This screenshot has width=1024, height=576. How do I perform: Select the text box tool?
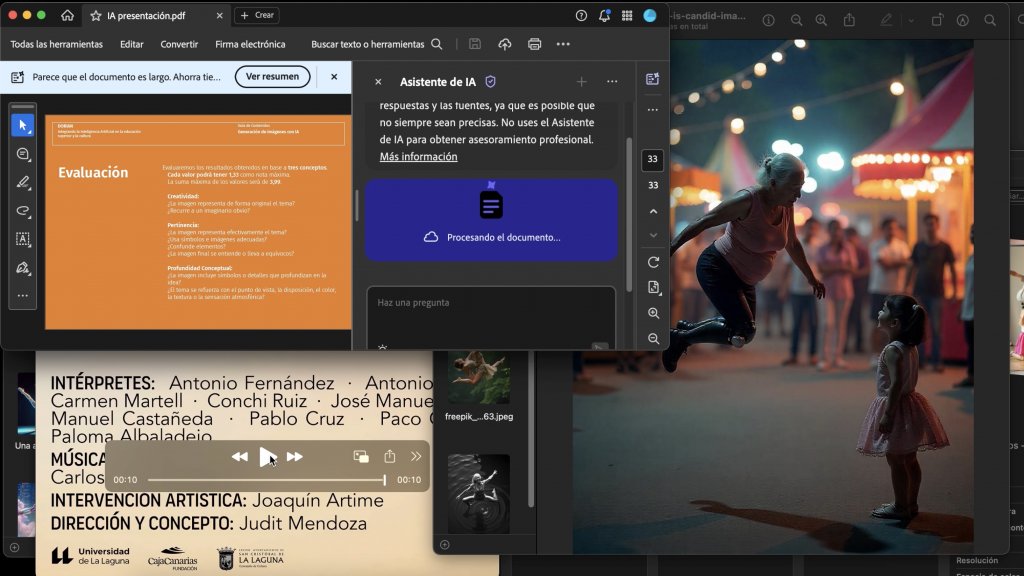tap(22, 239)
